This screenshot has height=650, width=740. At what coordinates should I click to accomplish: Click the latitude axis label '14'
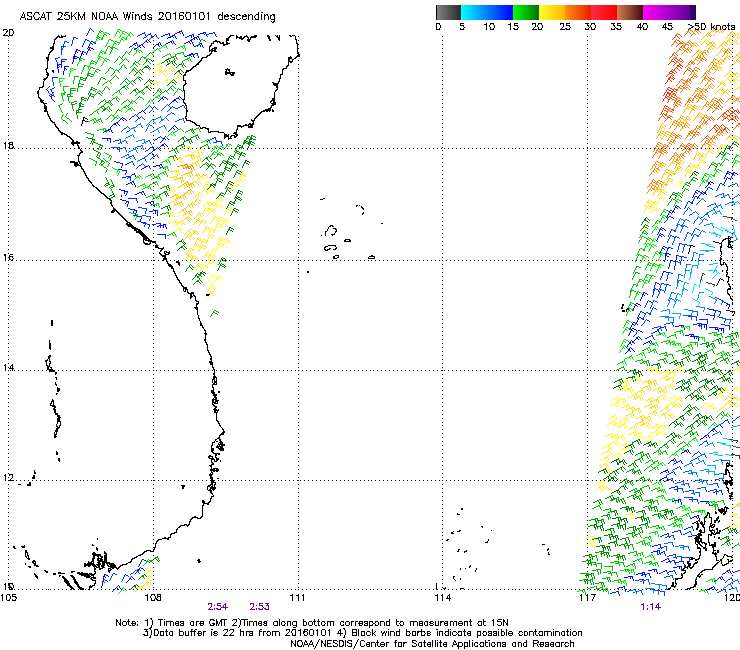pos(8,367)
